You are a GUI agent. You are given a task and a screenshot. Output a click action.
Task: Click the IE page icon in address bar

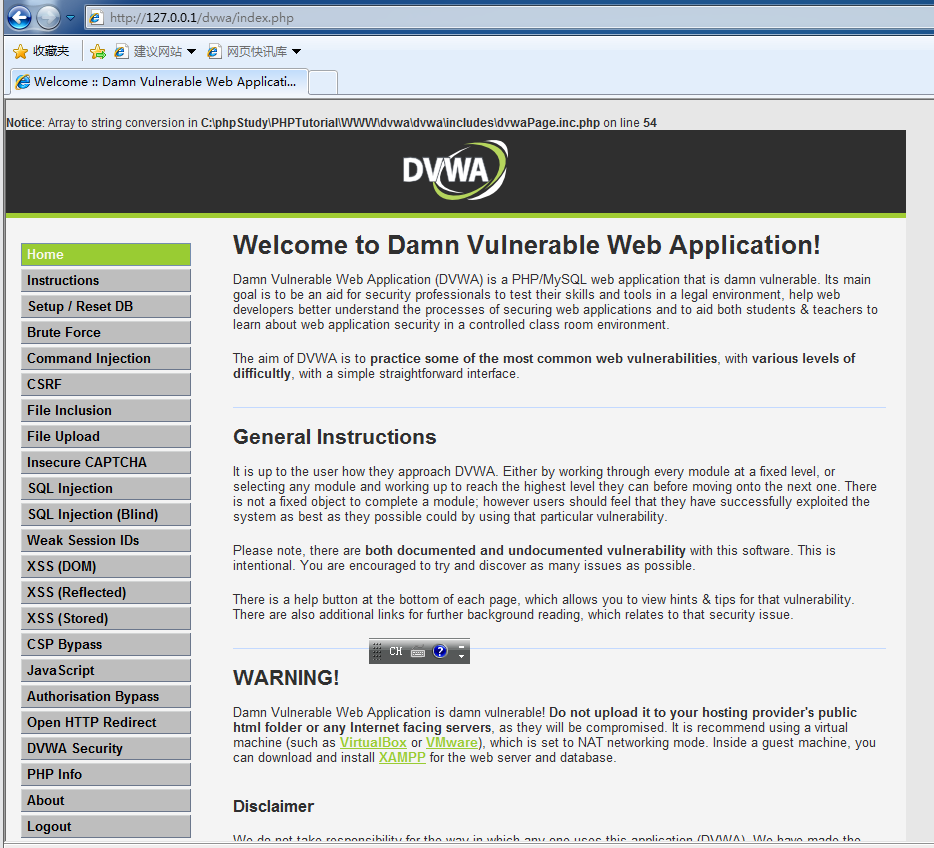(96, 18)
